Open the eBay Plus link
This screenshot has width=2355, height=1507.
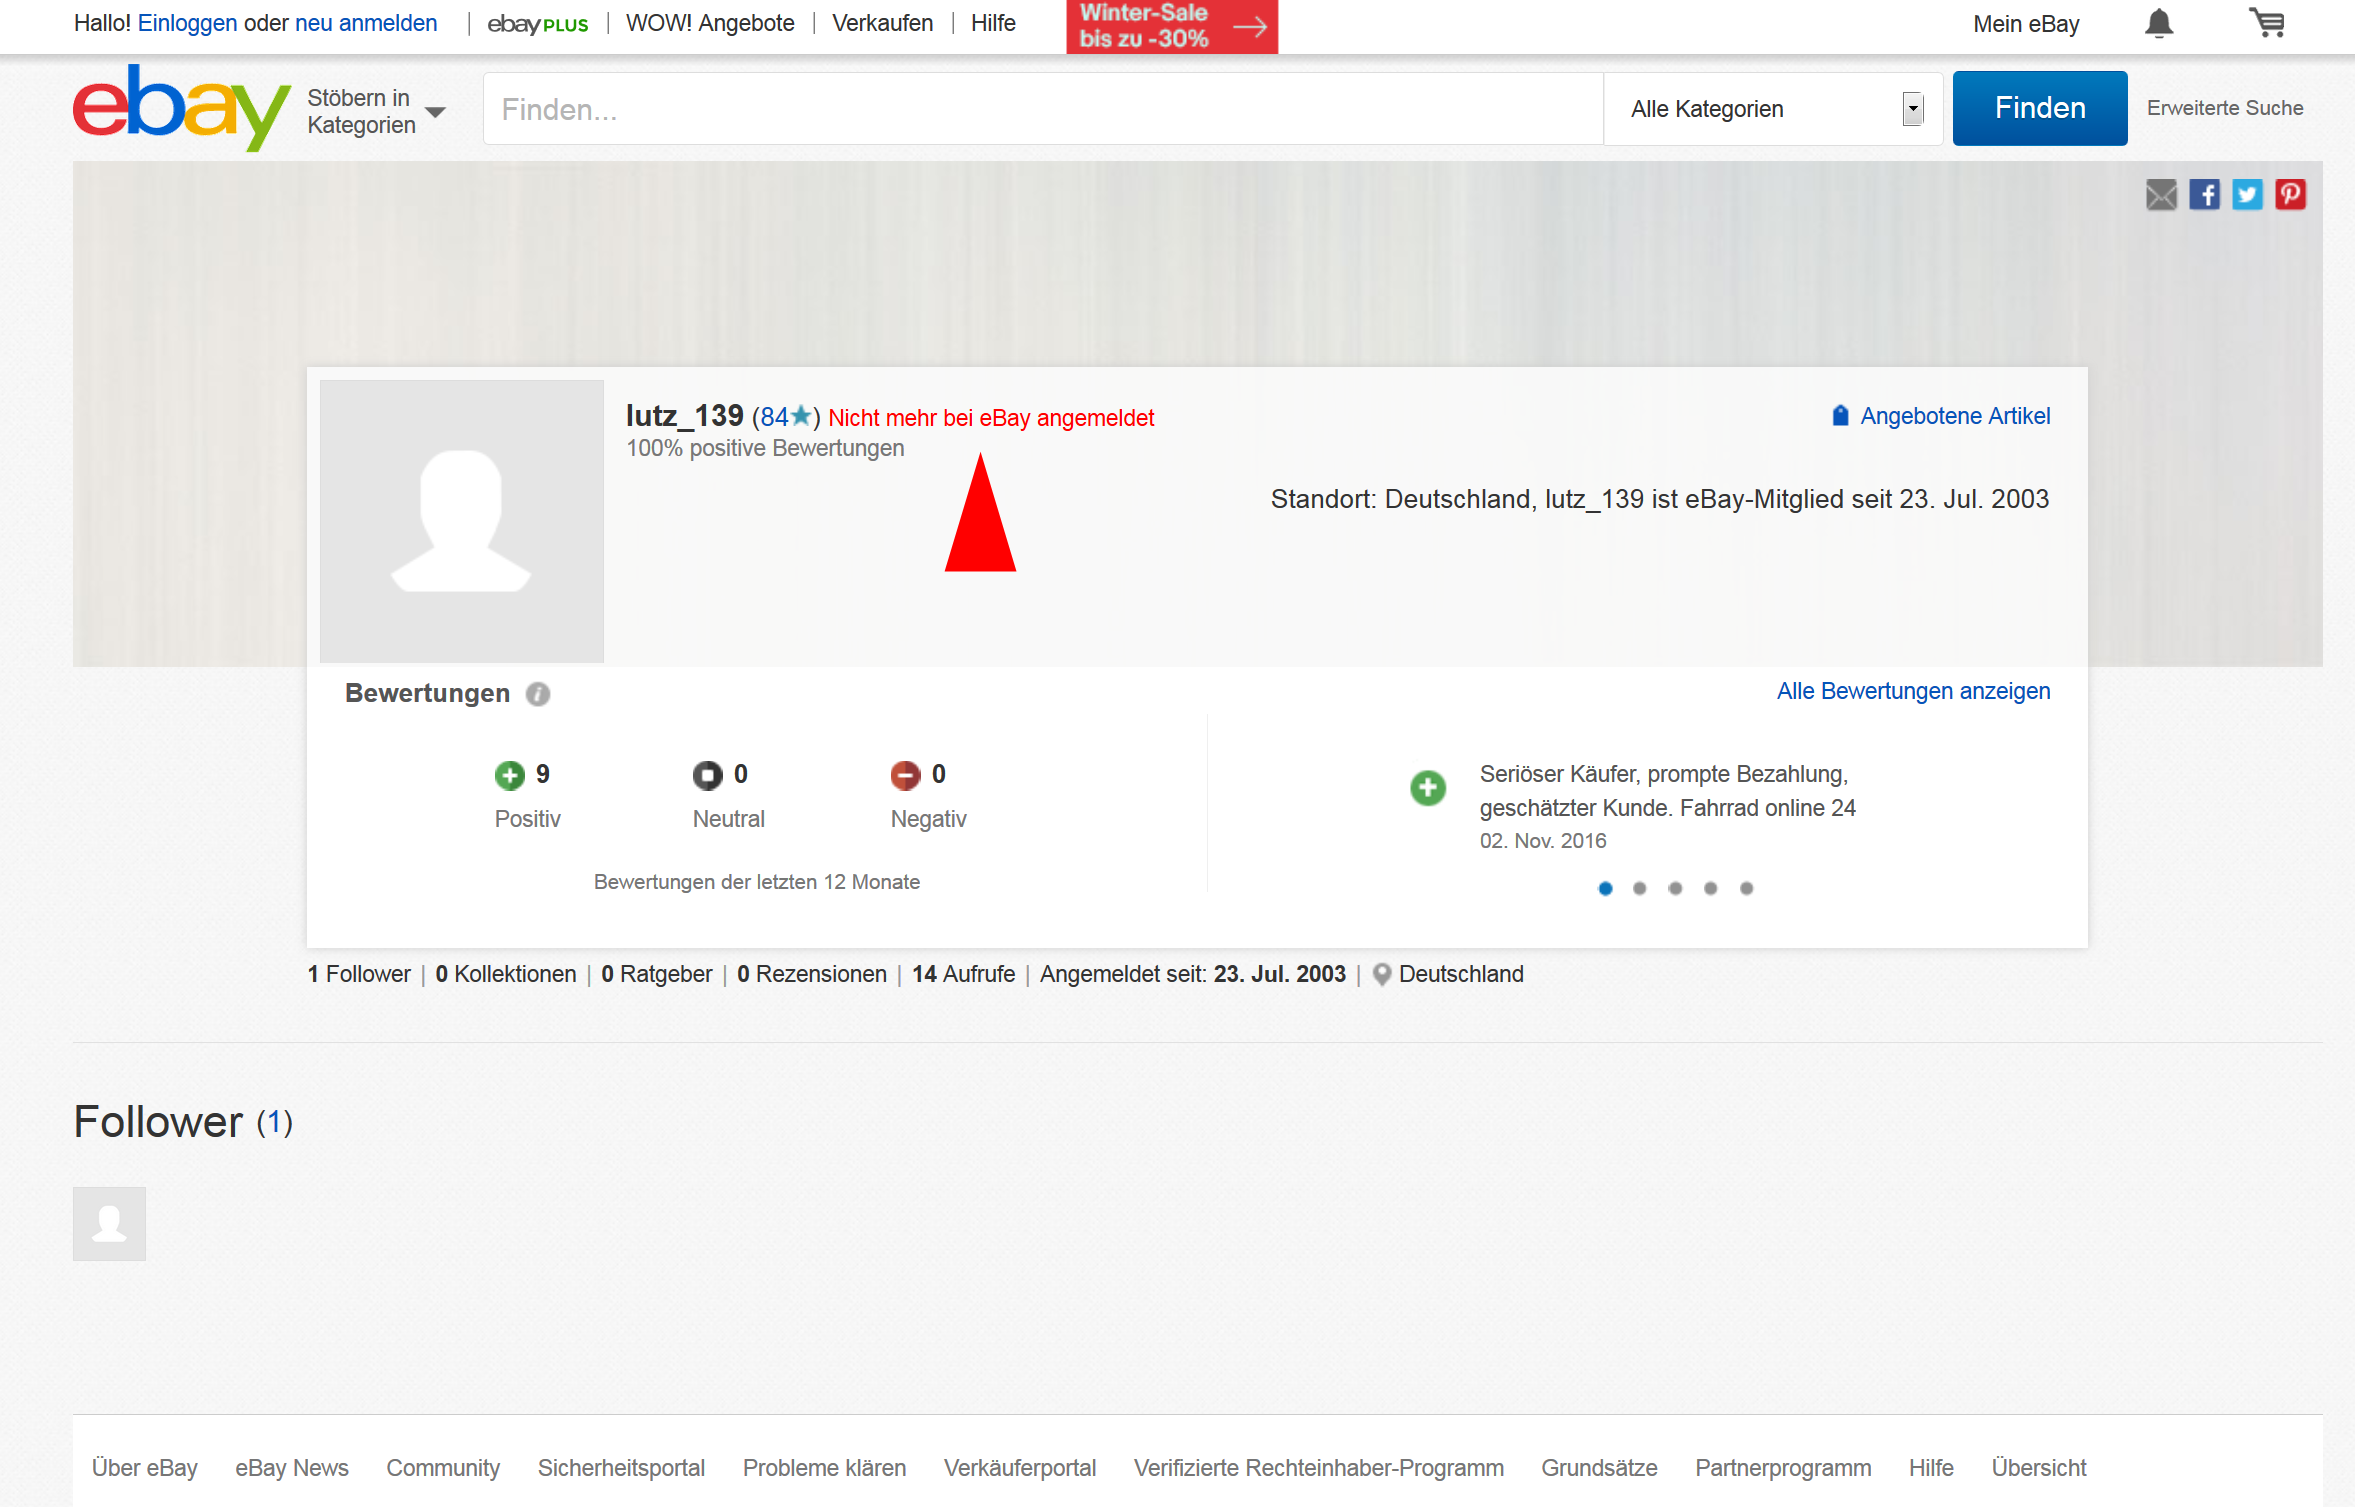pos(538,24)
